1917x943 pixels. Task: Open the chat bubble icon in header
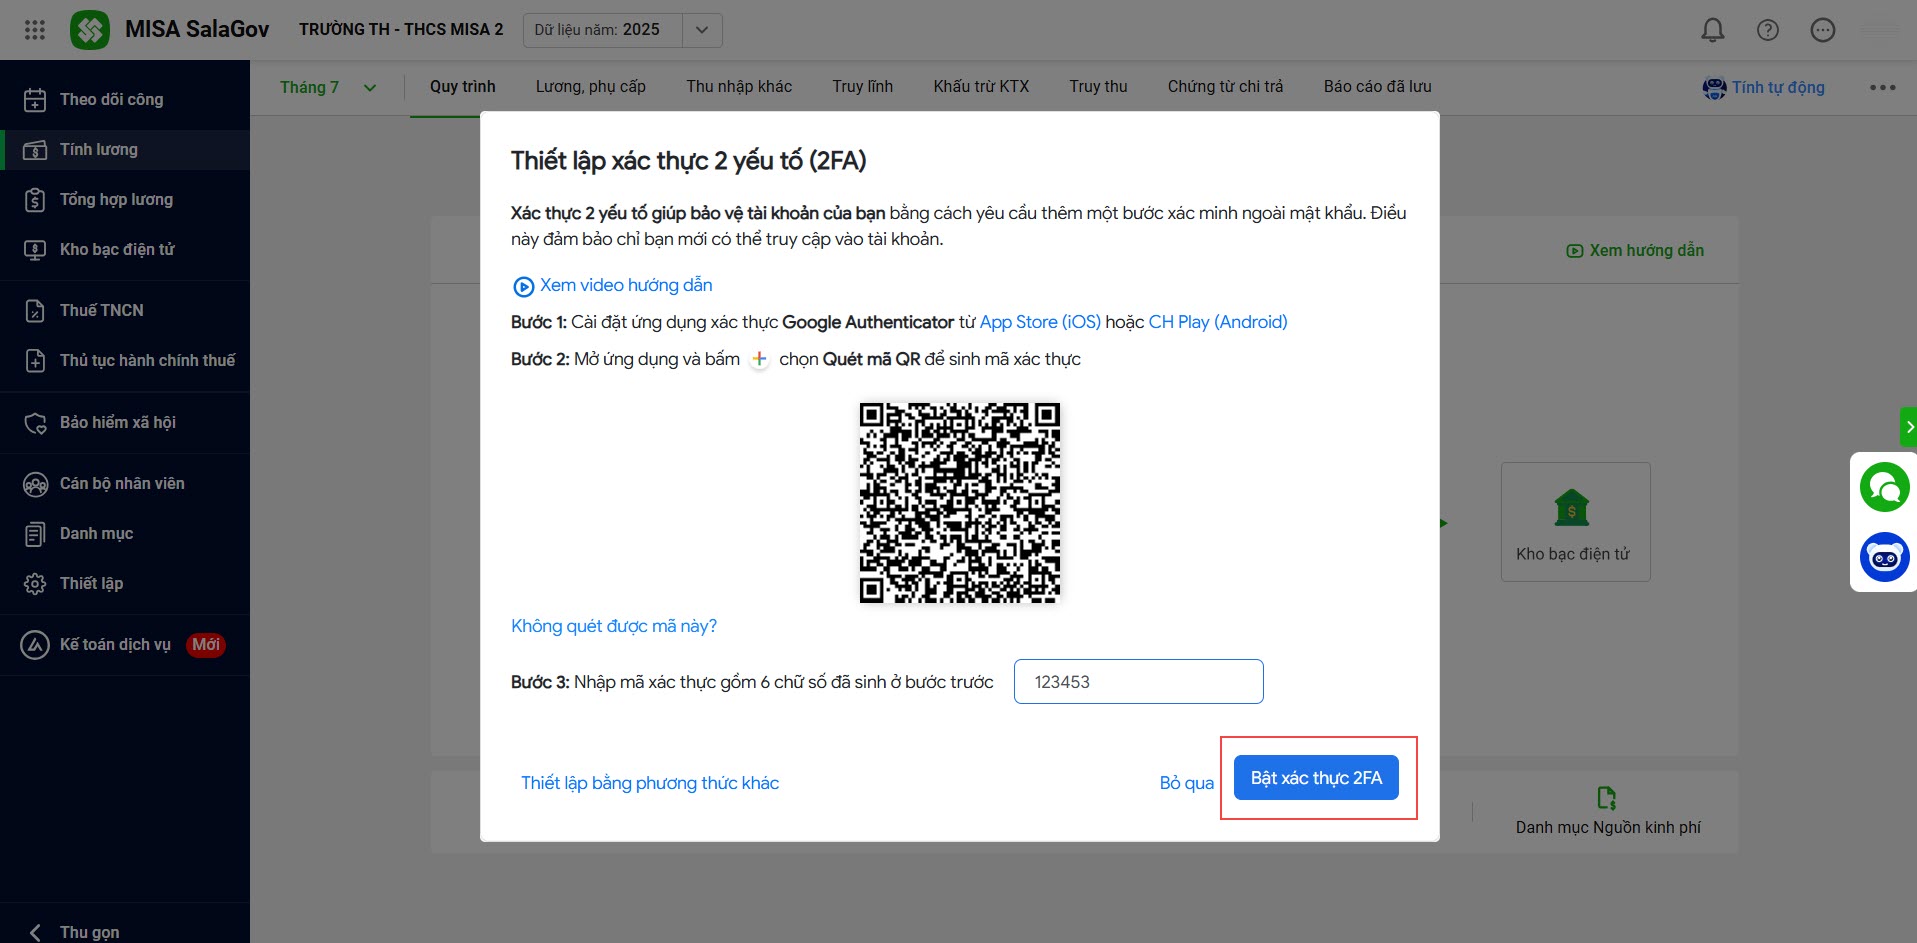tap(1823, 30)
